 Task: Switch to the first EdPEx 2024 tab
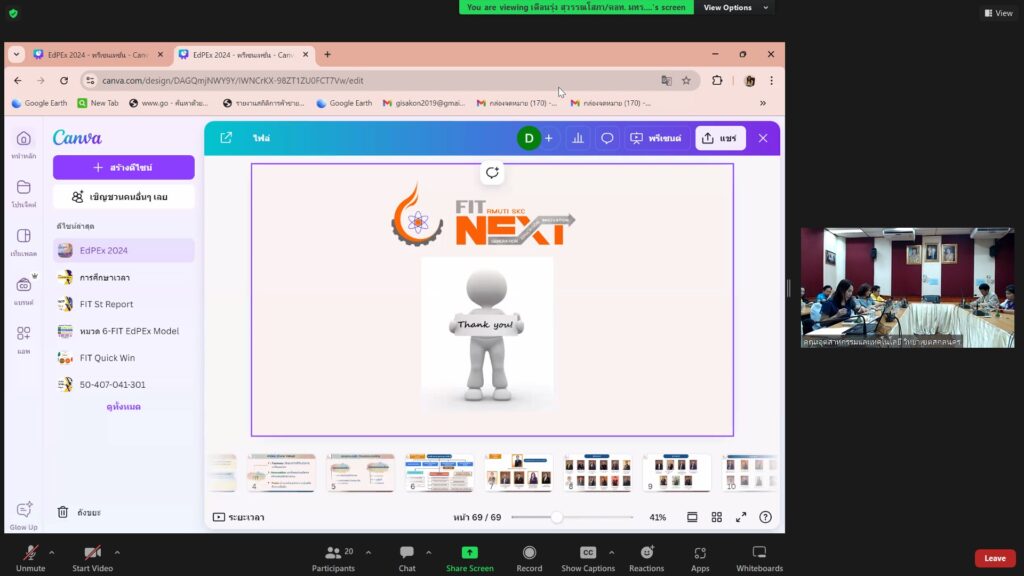pyautogui.click(x=90, y=54)
